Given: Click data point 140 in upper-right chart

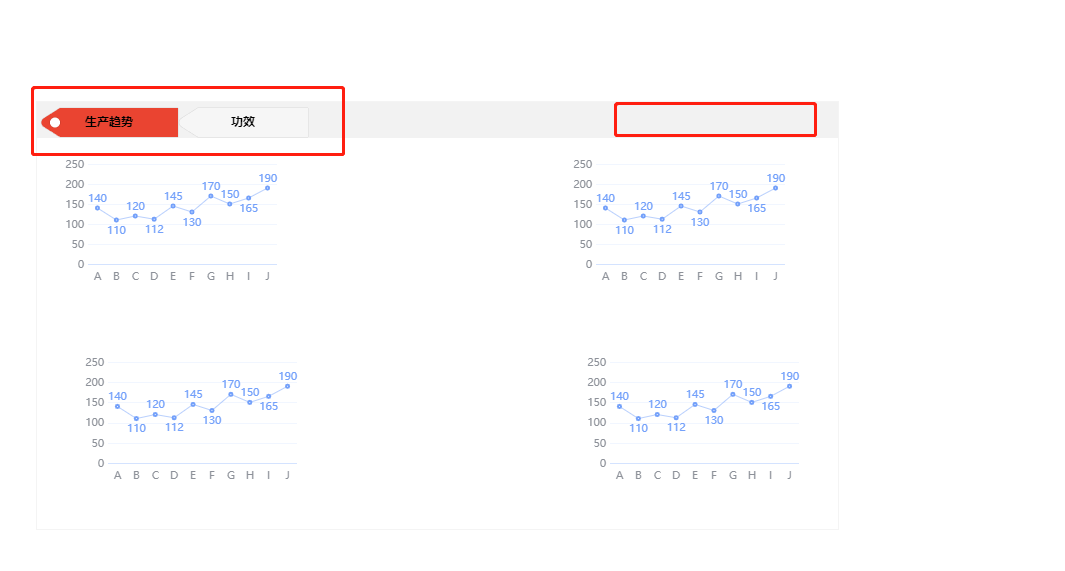Looking at the screenshot, I should [606, 208].
